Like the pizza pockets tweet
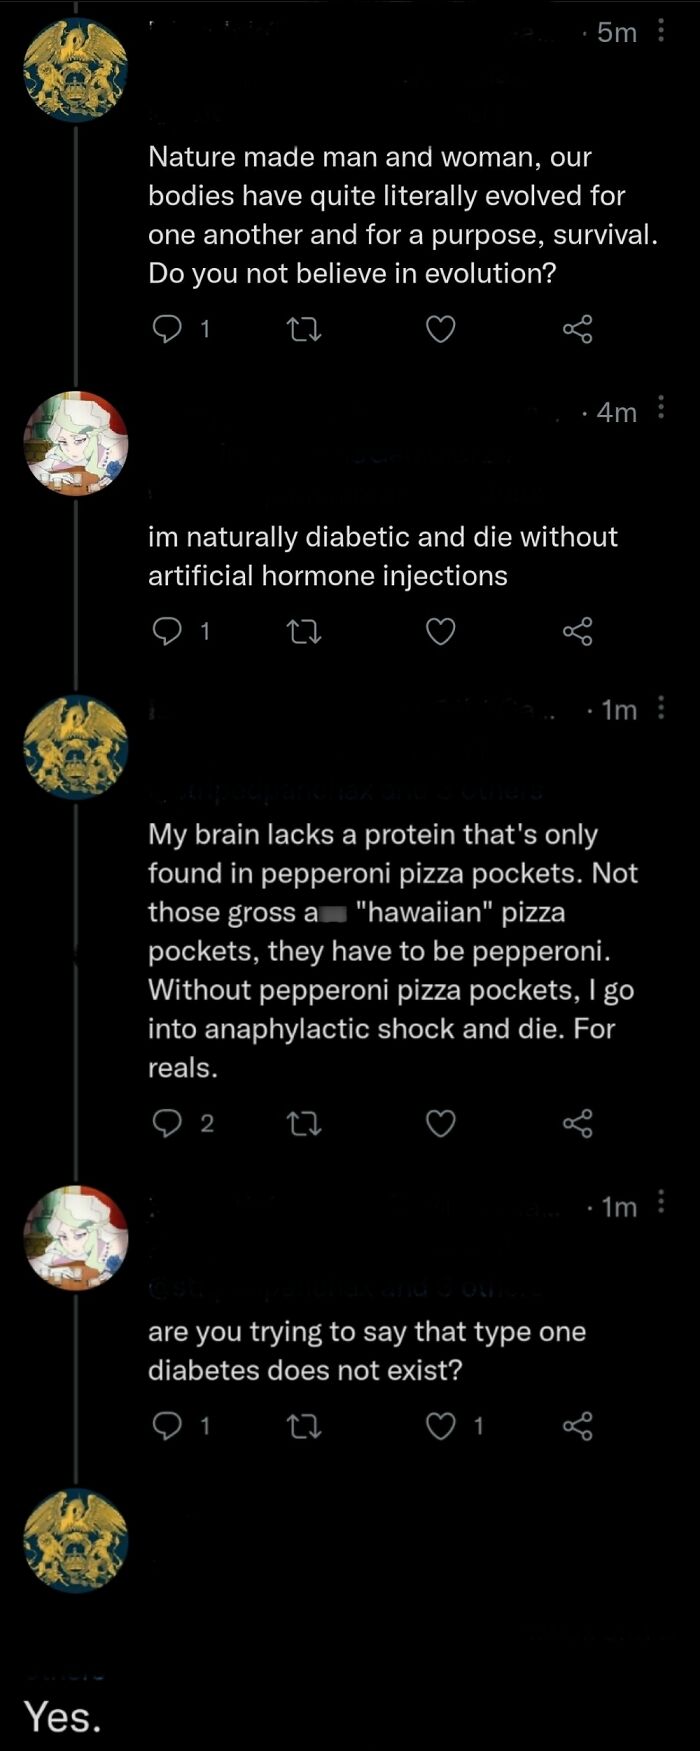 point(440,1122)
